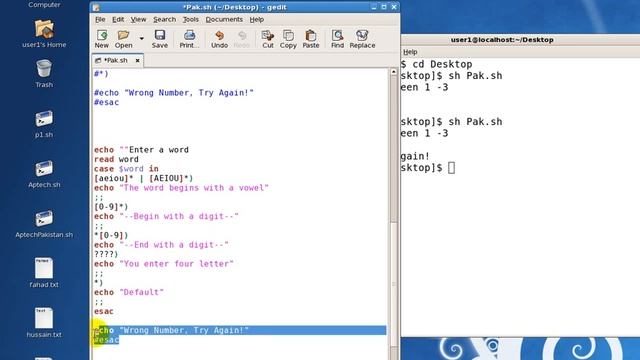
Task: Click the gedit window title bar
Action: point(234,7)
